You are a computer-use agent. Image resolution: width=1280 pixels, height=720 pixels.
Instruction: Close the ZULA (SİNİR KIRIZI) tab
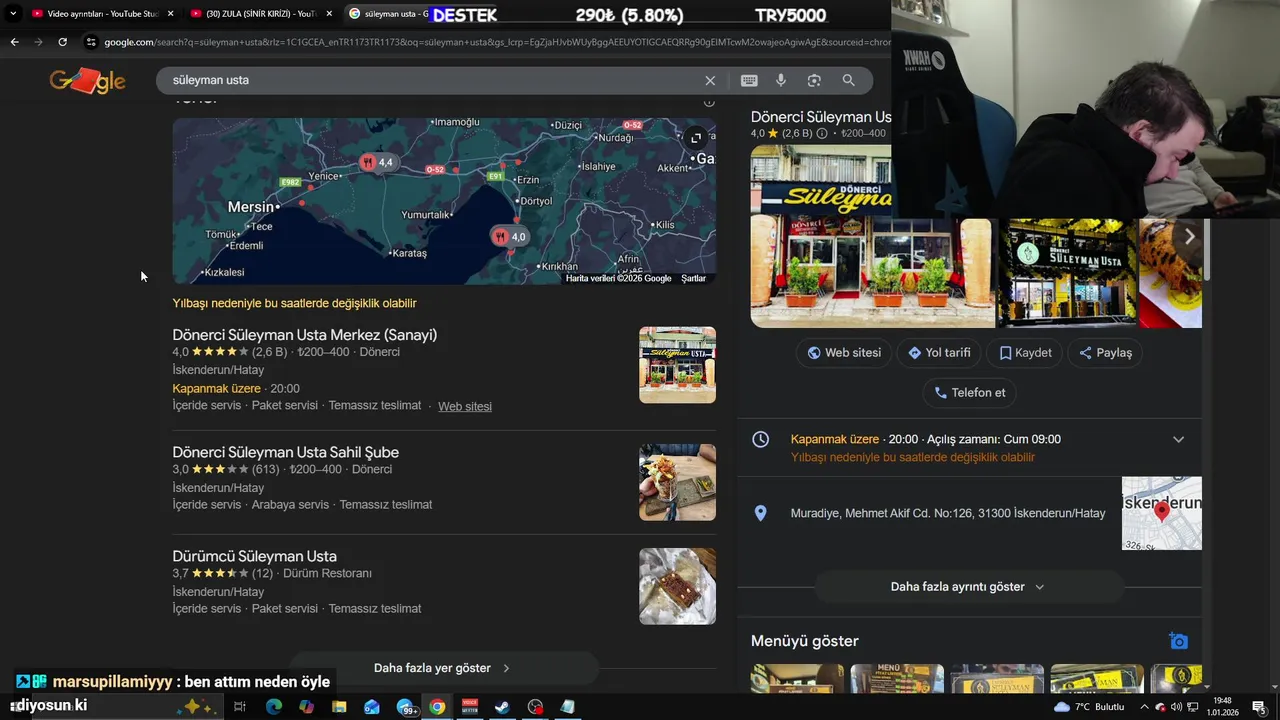tap(329, 14)
